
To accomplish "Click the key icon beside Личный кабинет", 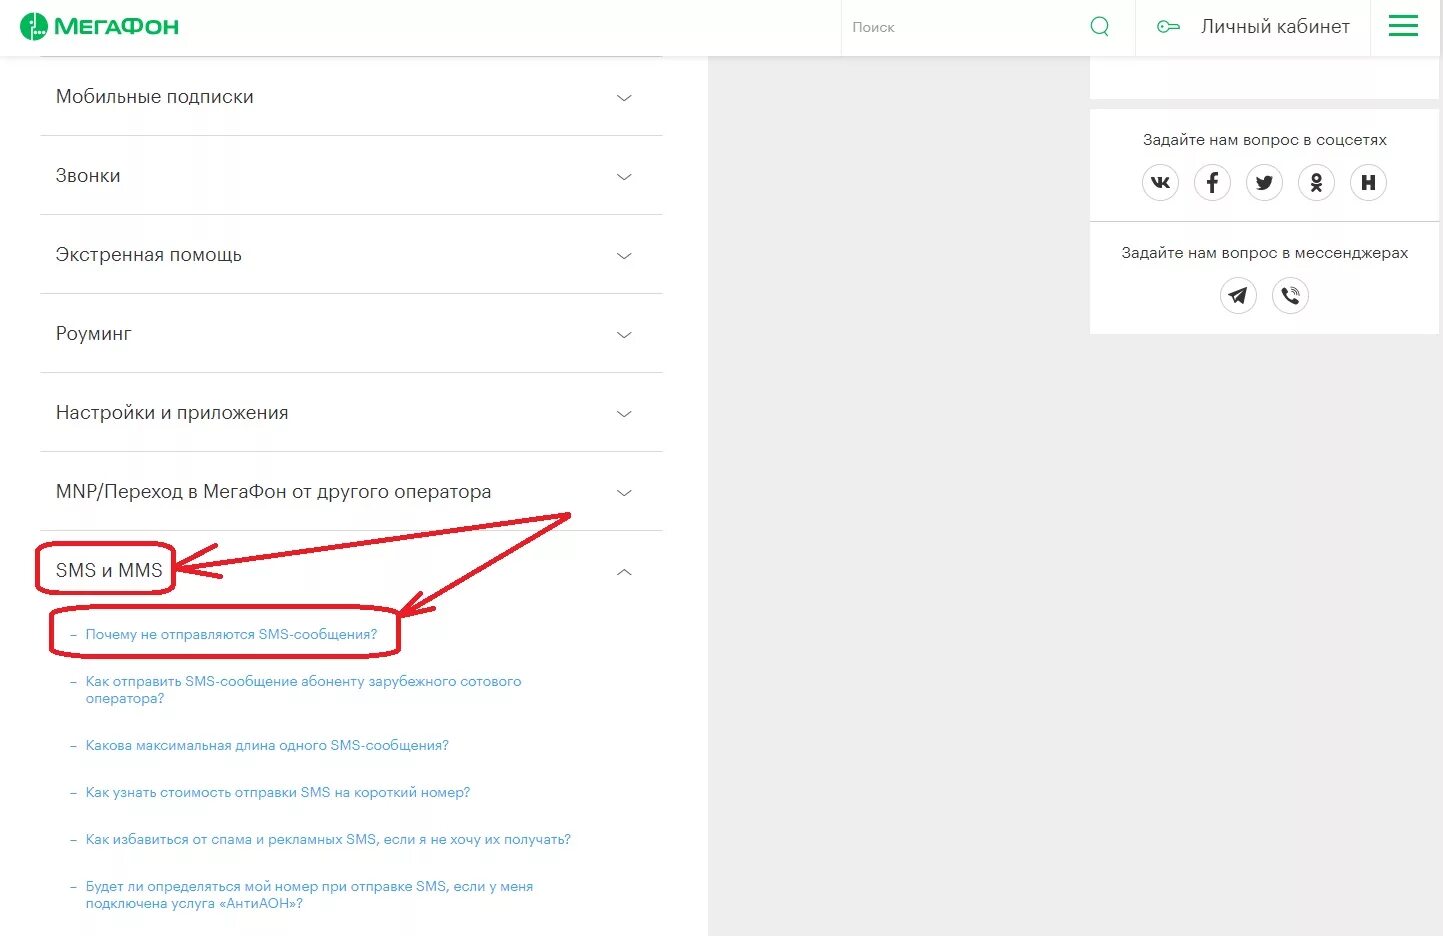I will coord(1168,27).
